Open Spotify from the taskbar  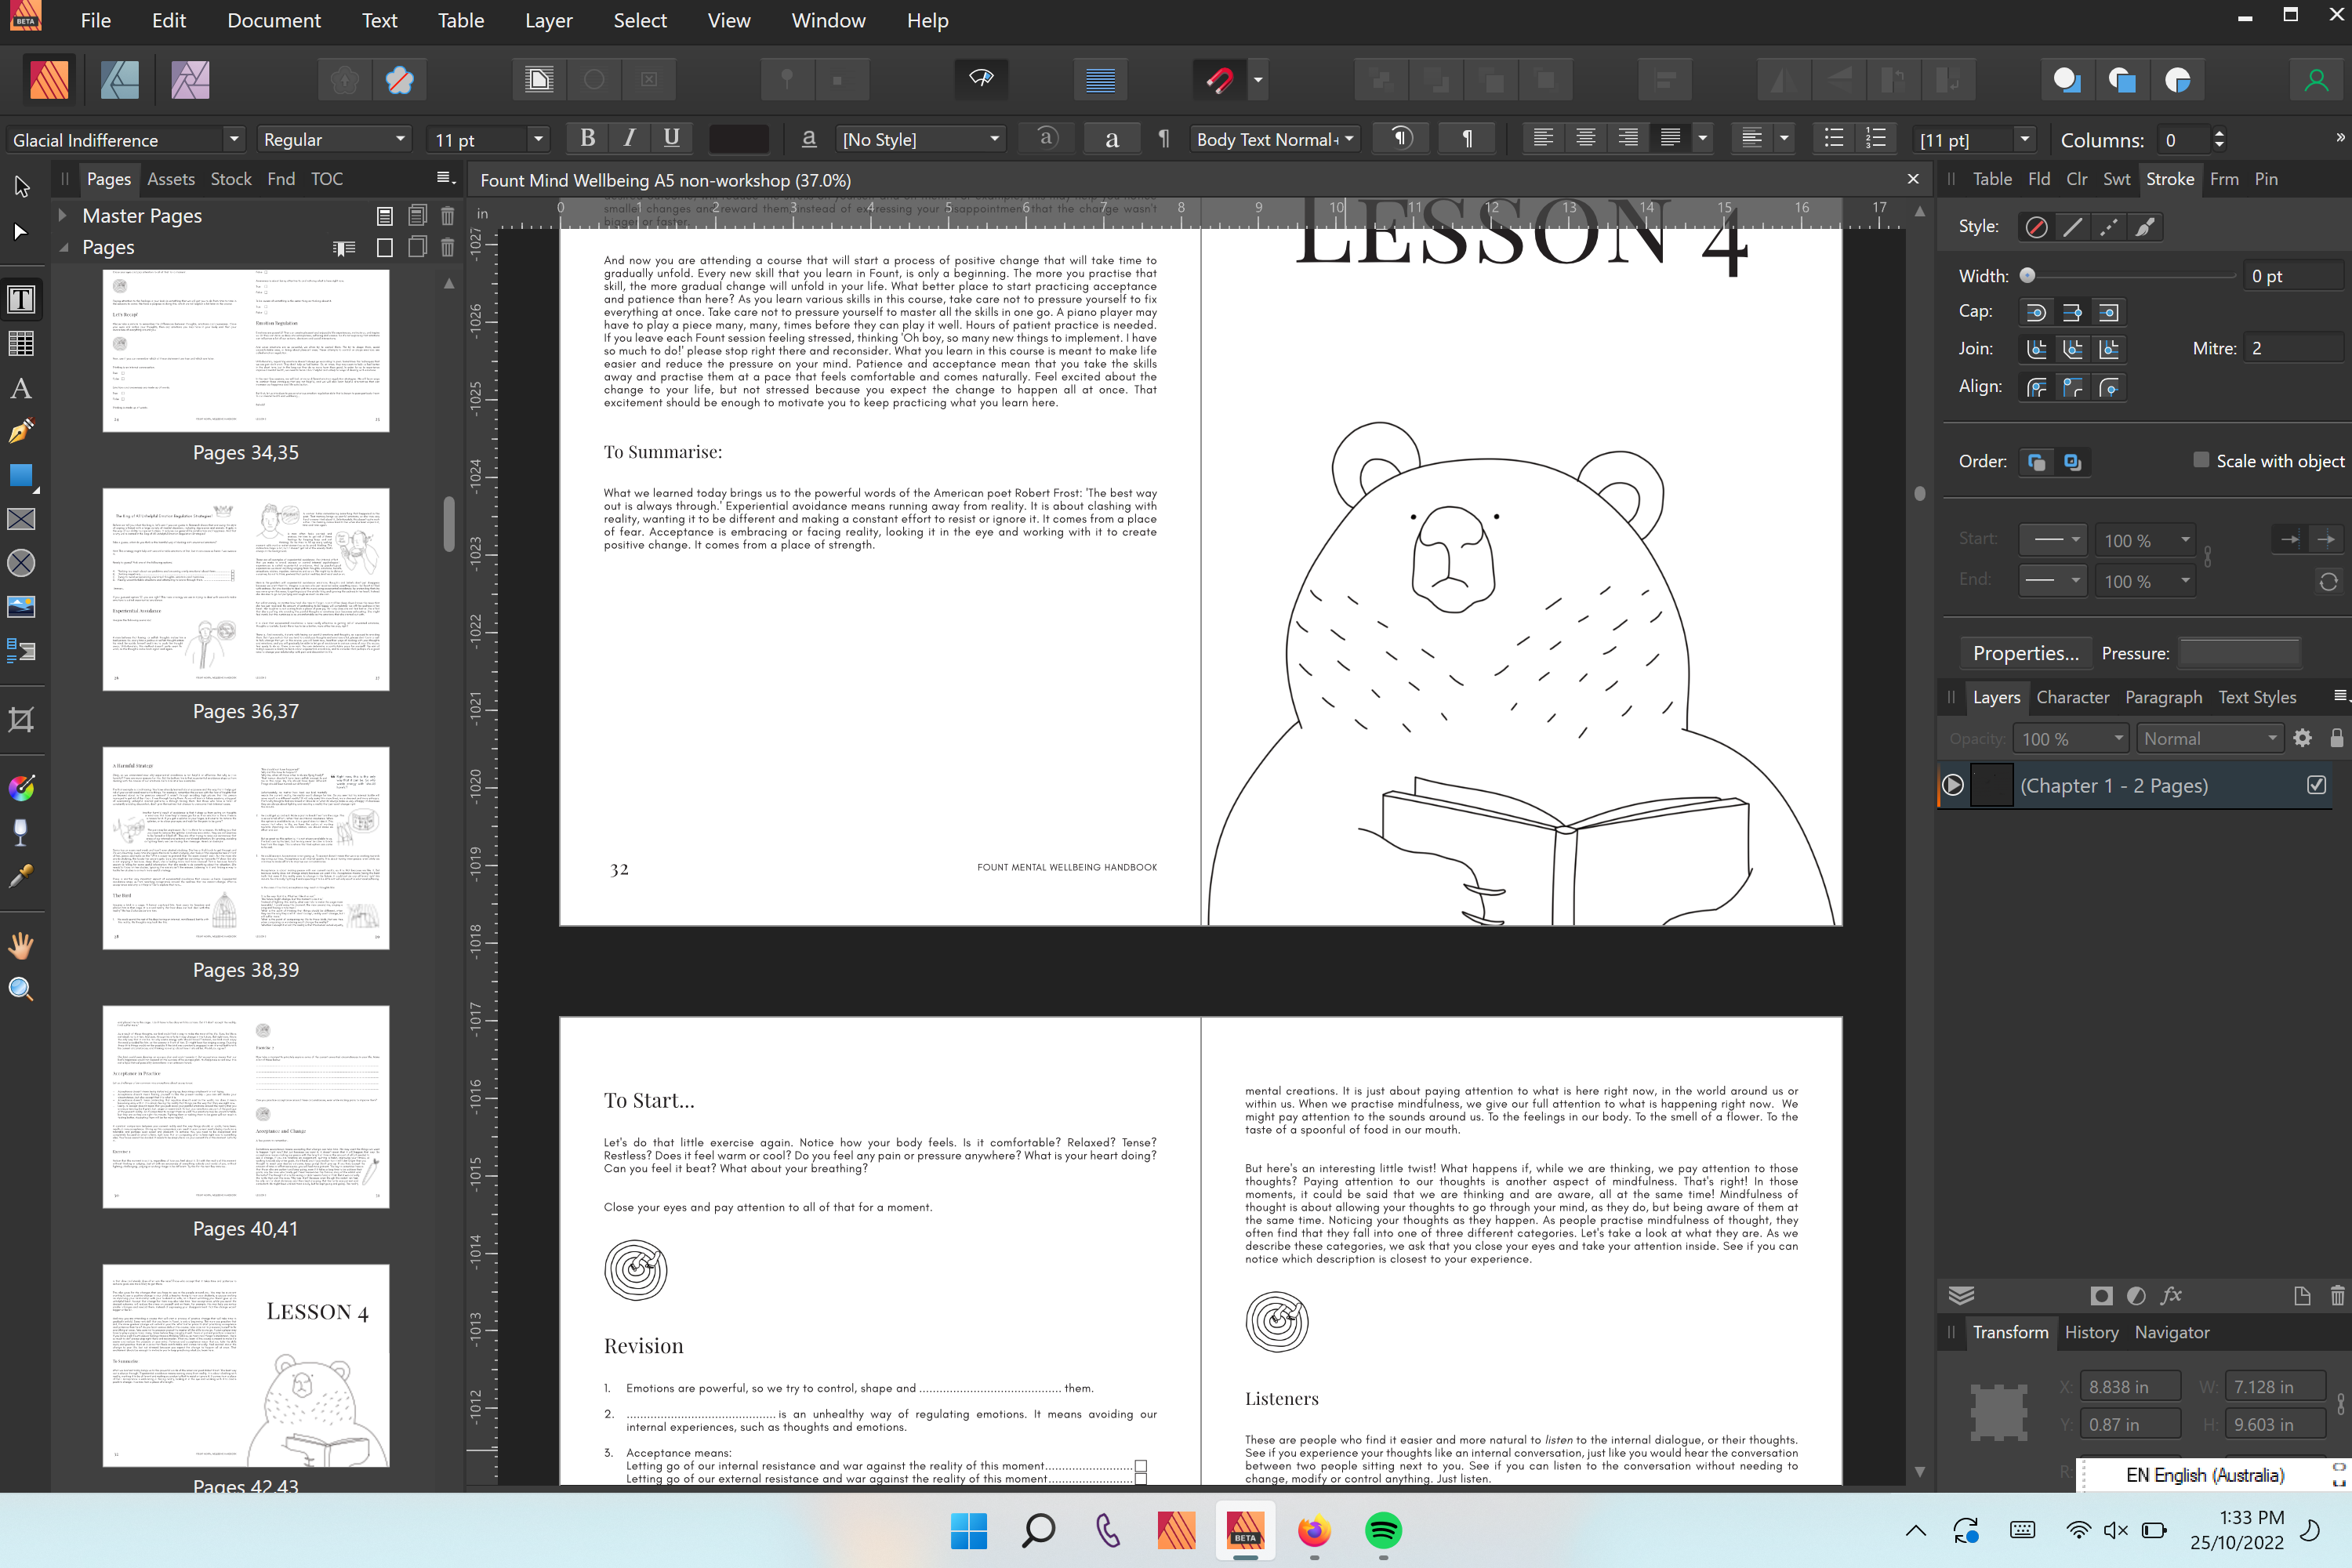coord(1383,1530)
